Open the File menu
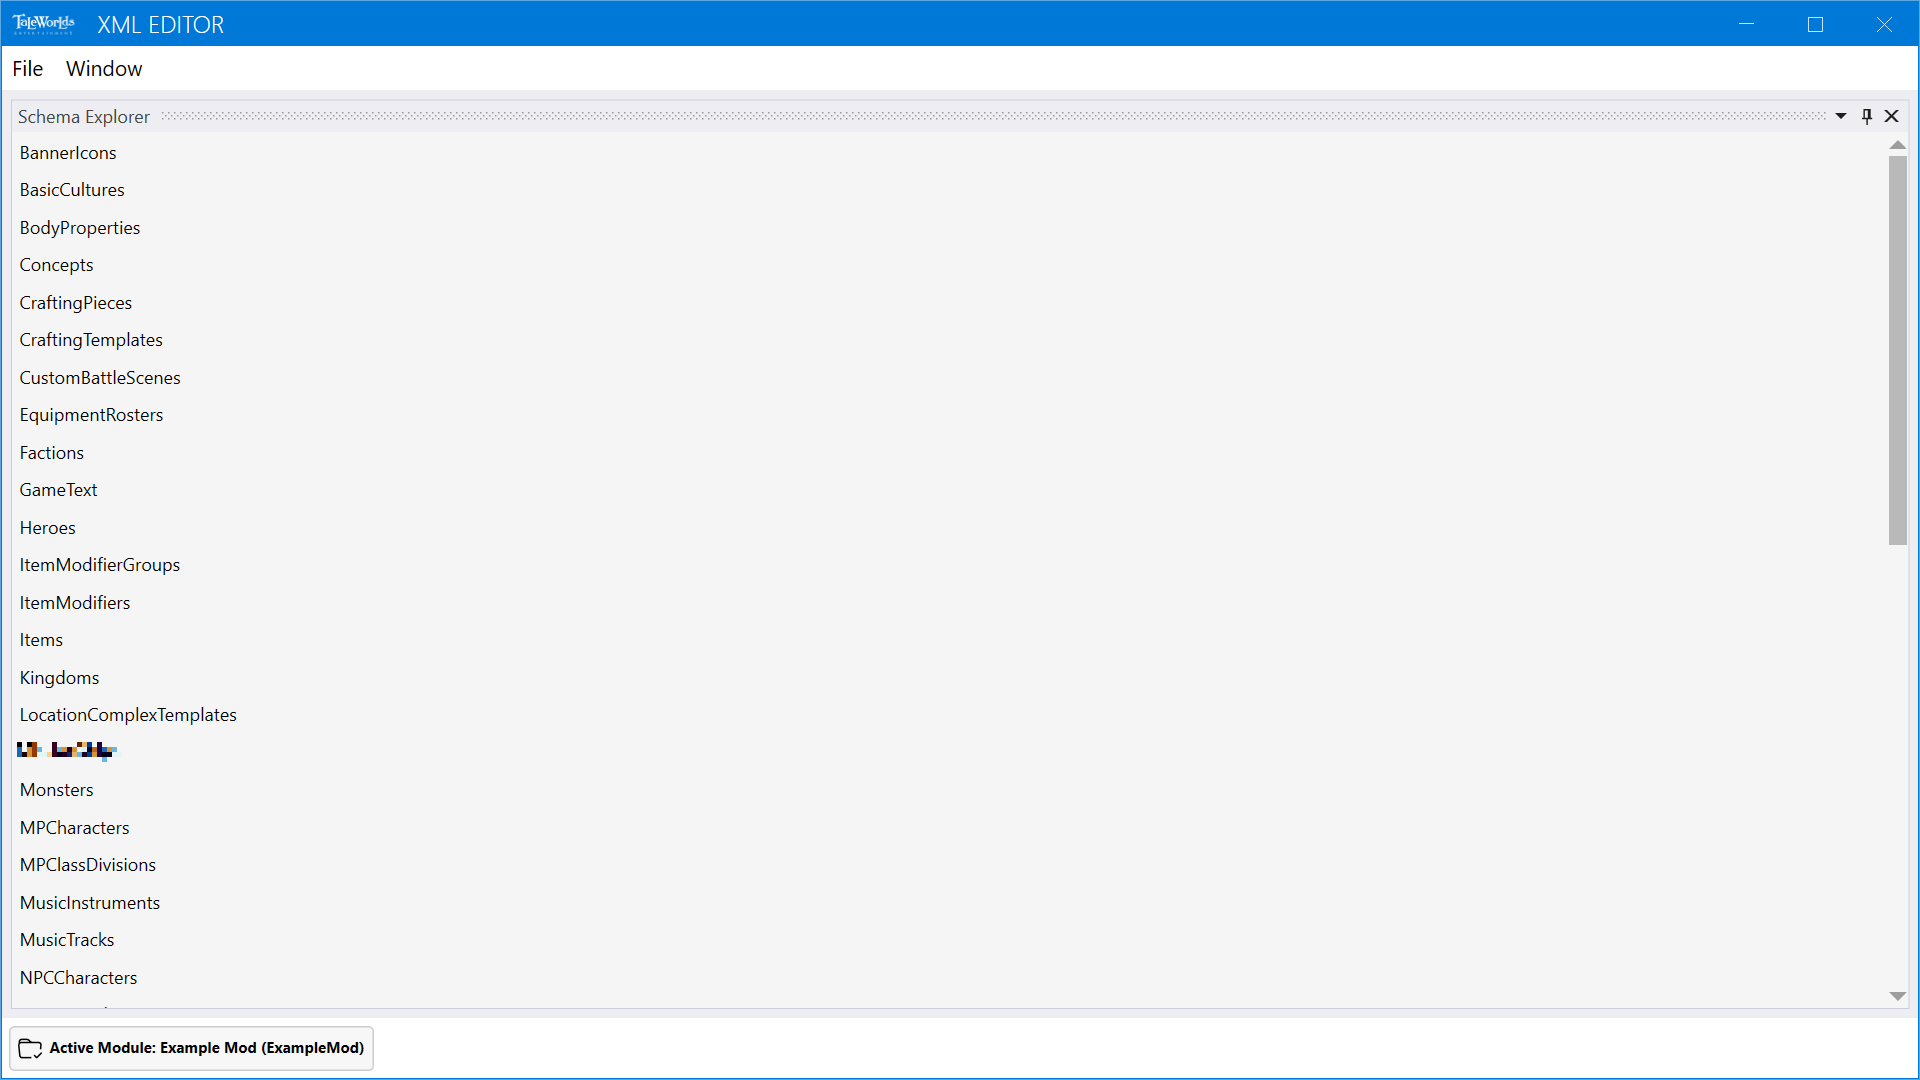 click(x=27, y=69)
